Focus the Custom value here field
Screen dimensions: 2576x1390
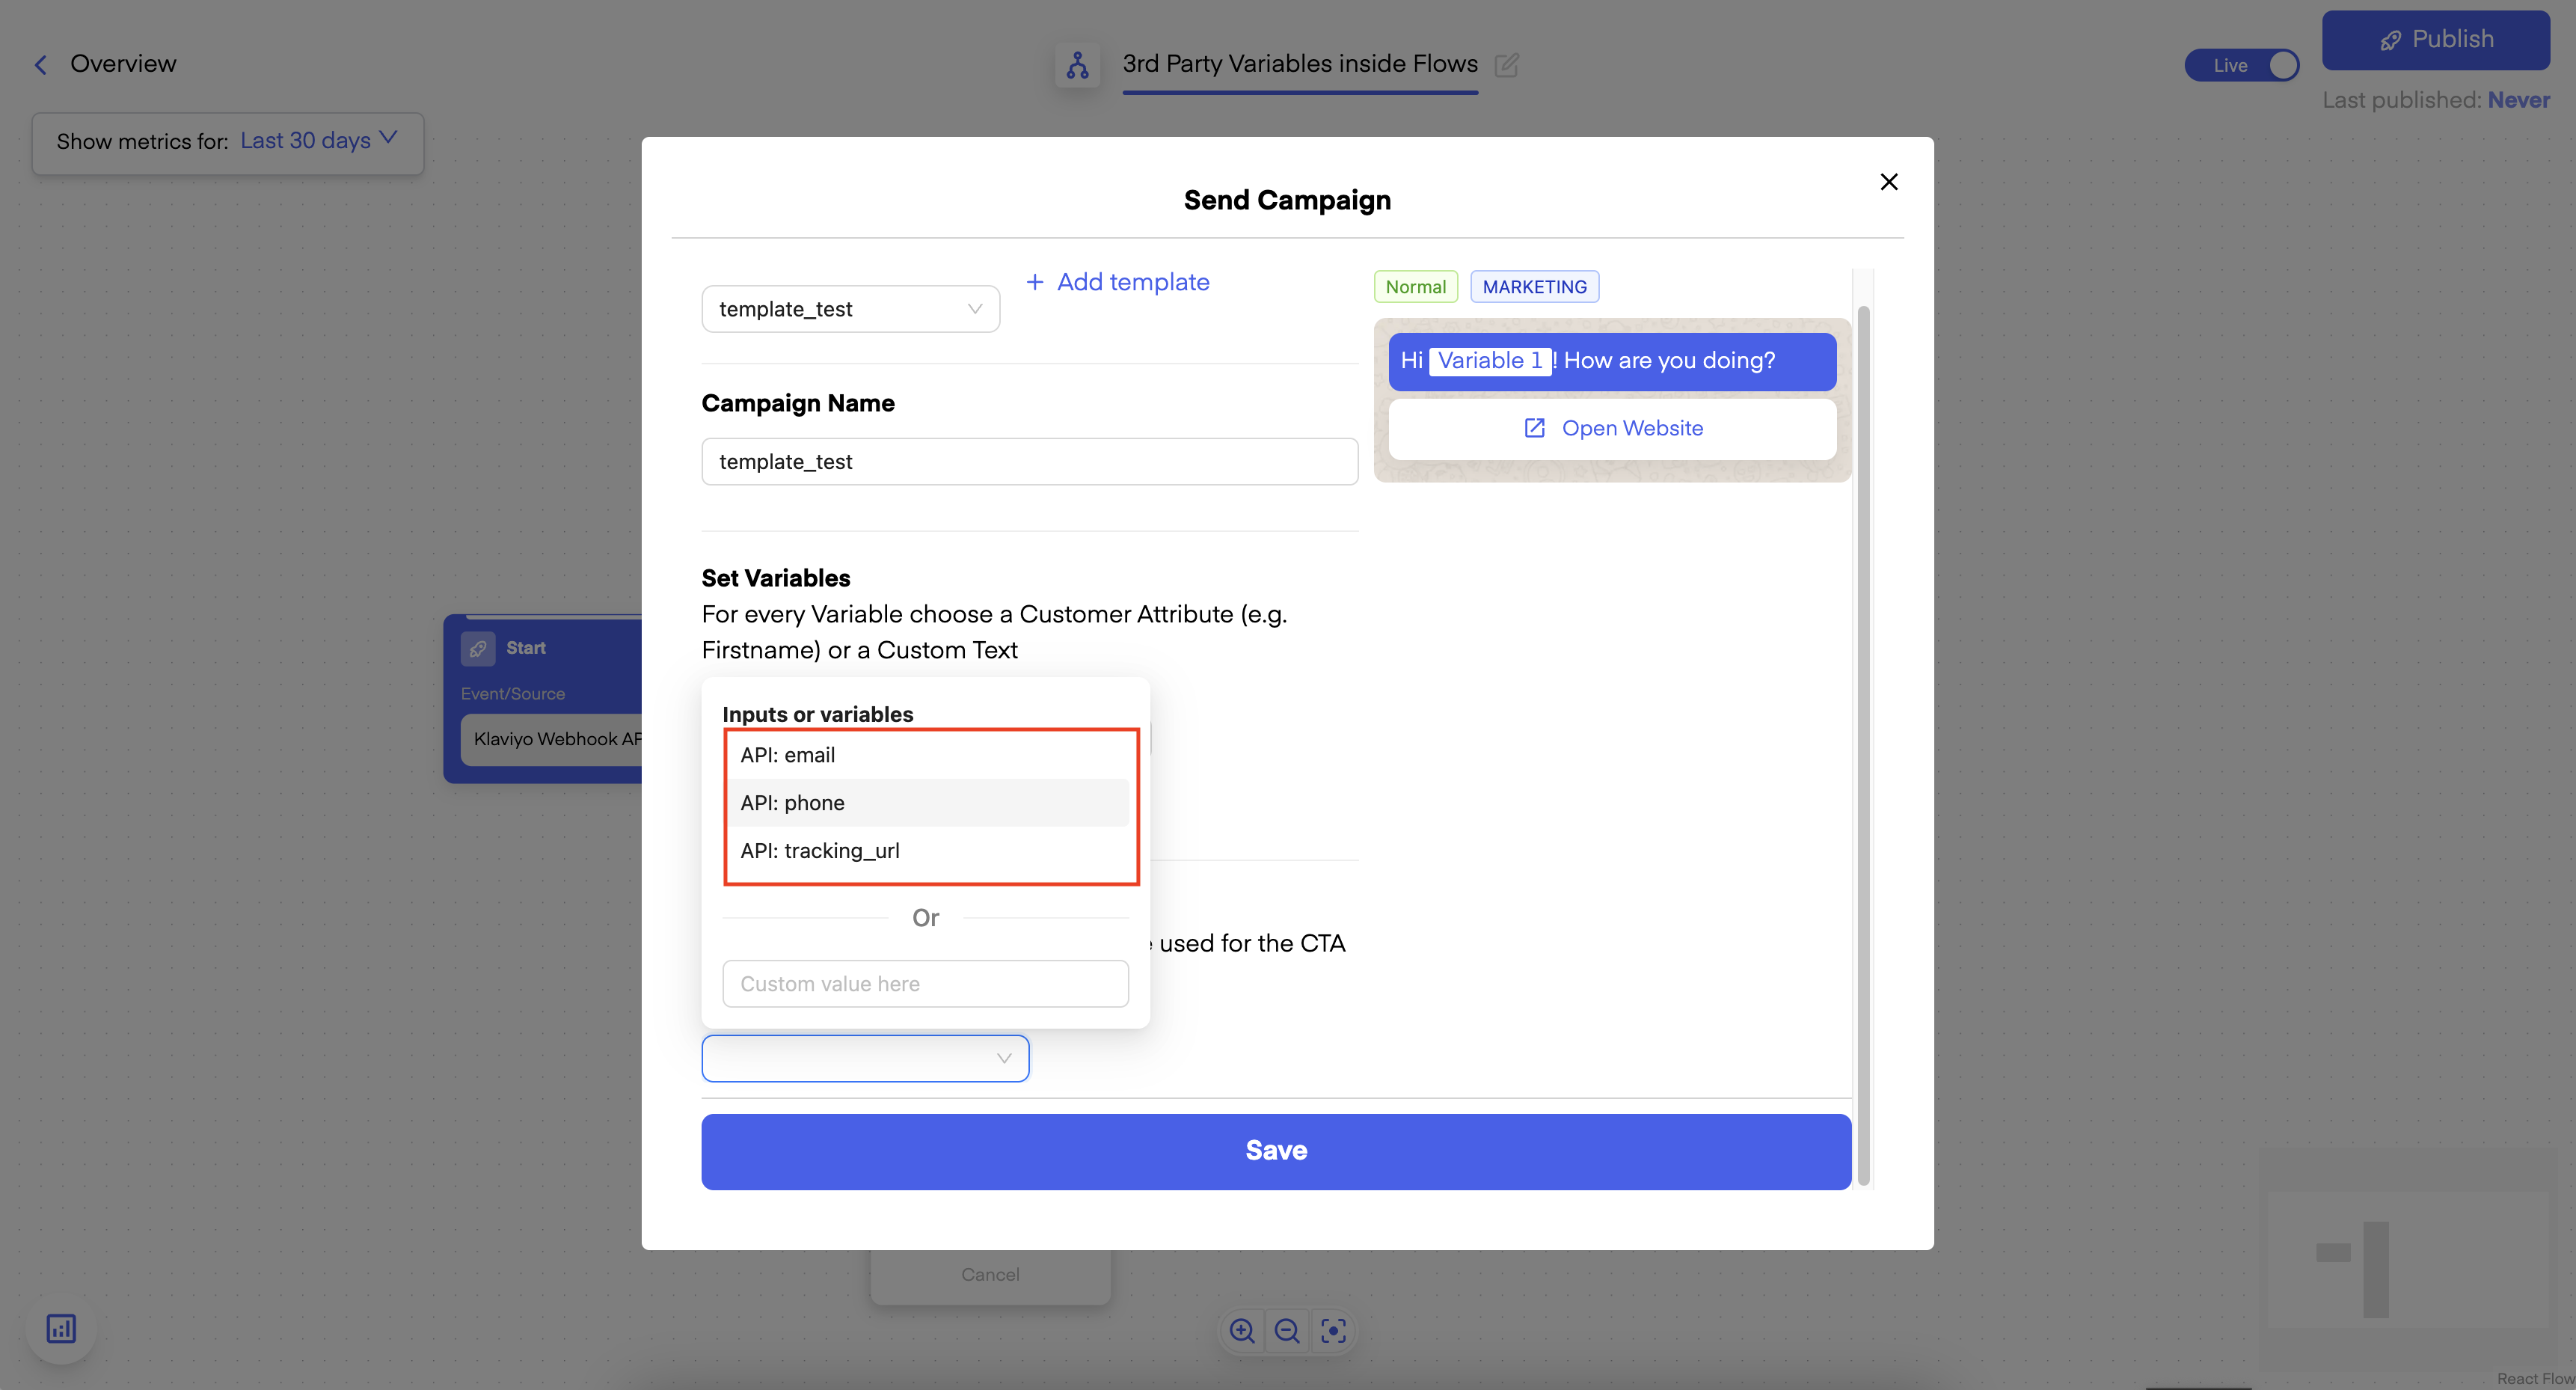point(925,984)
